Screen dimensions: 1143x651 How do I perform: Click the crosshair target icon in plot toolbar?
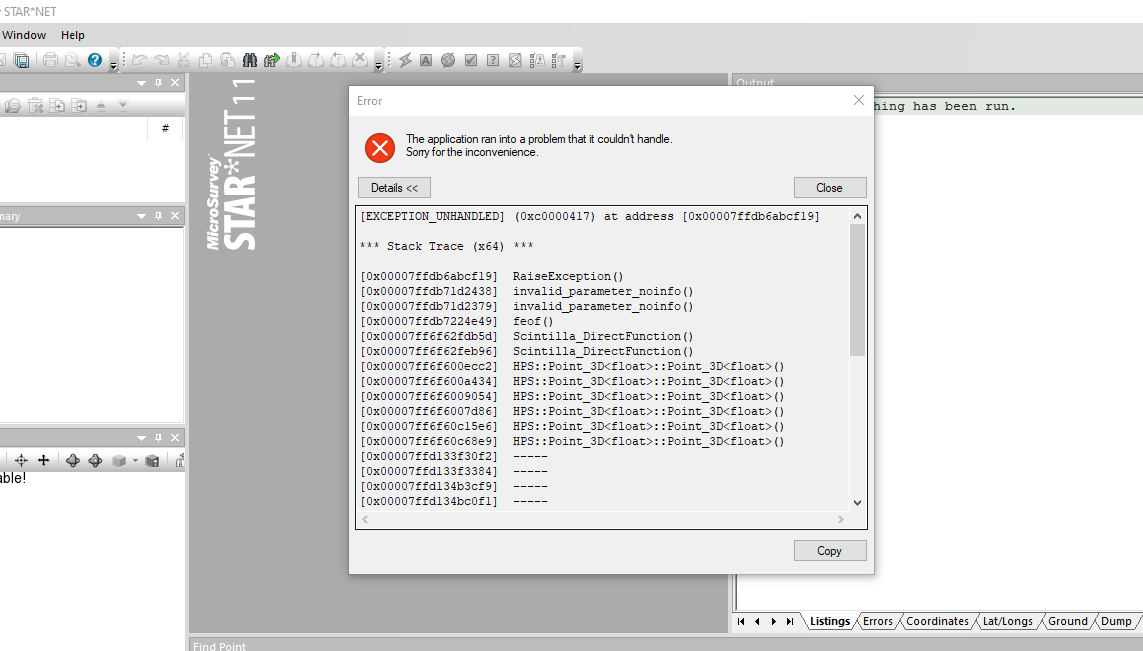[x=21, y=460]
